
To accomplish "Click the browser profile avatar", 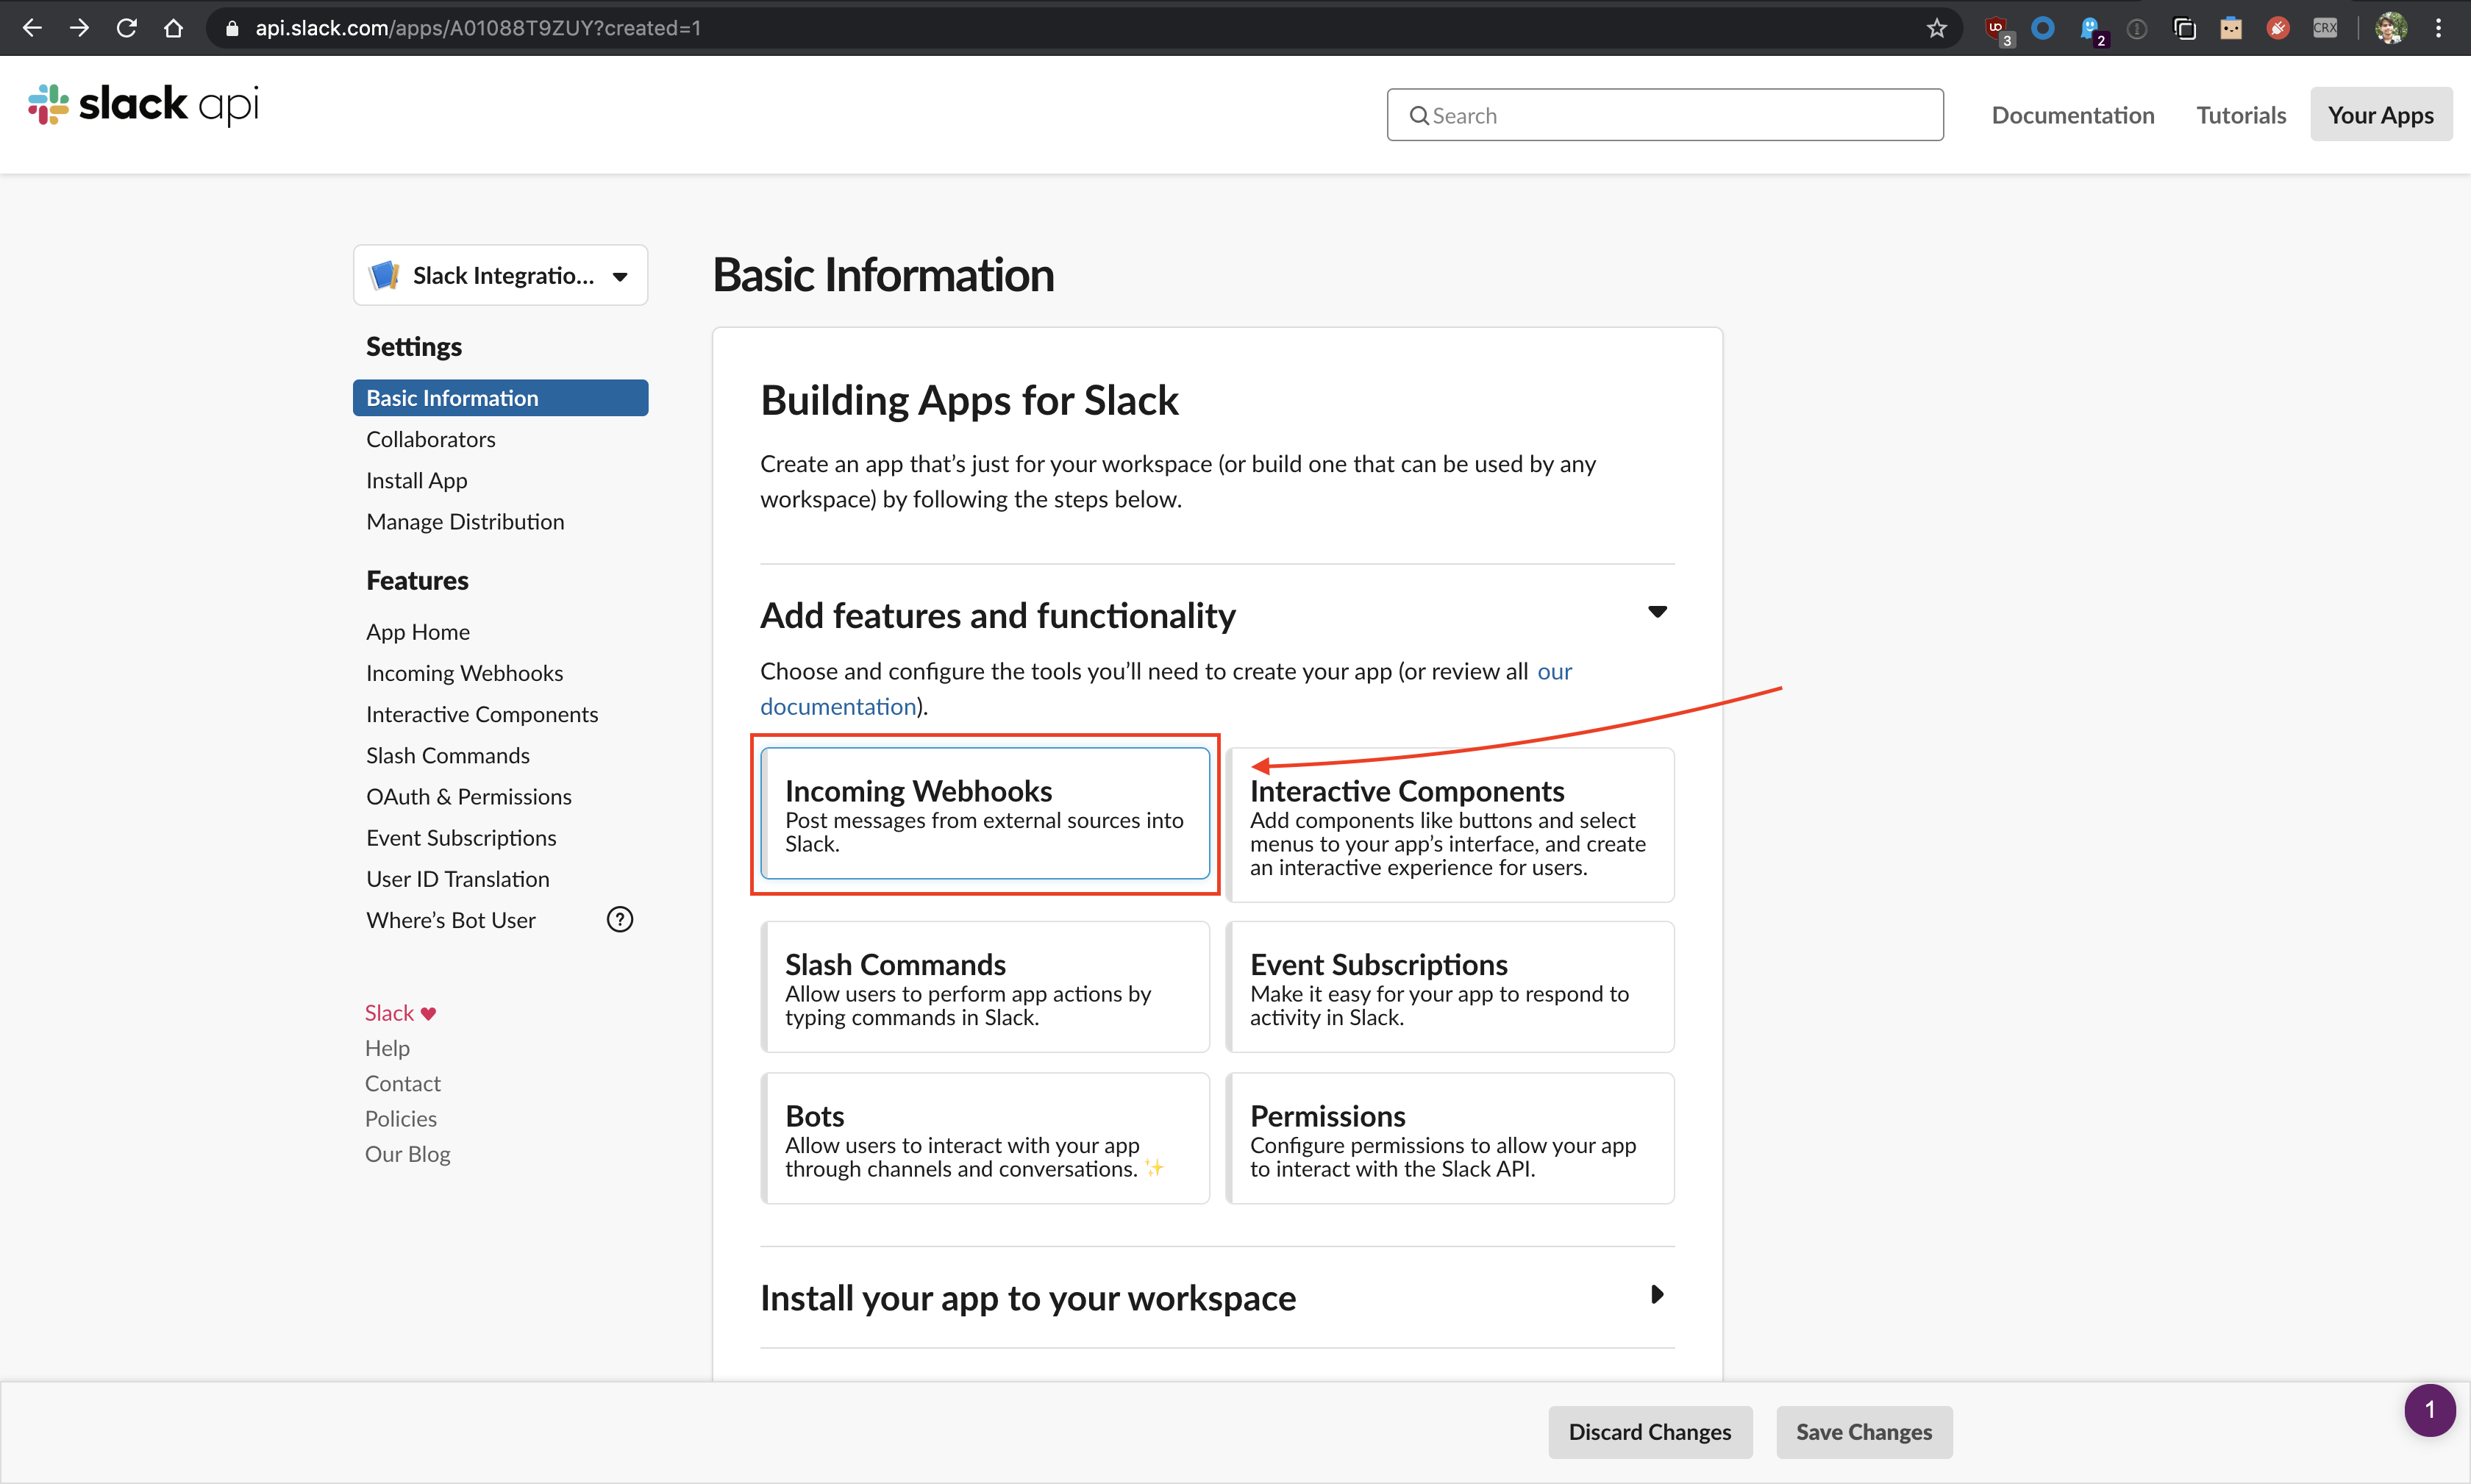I will coord(2390,28).
